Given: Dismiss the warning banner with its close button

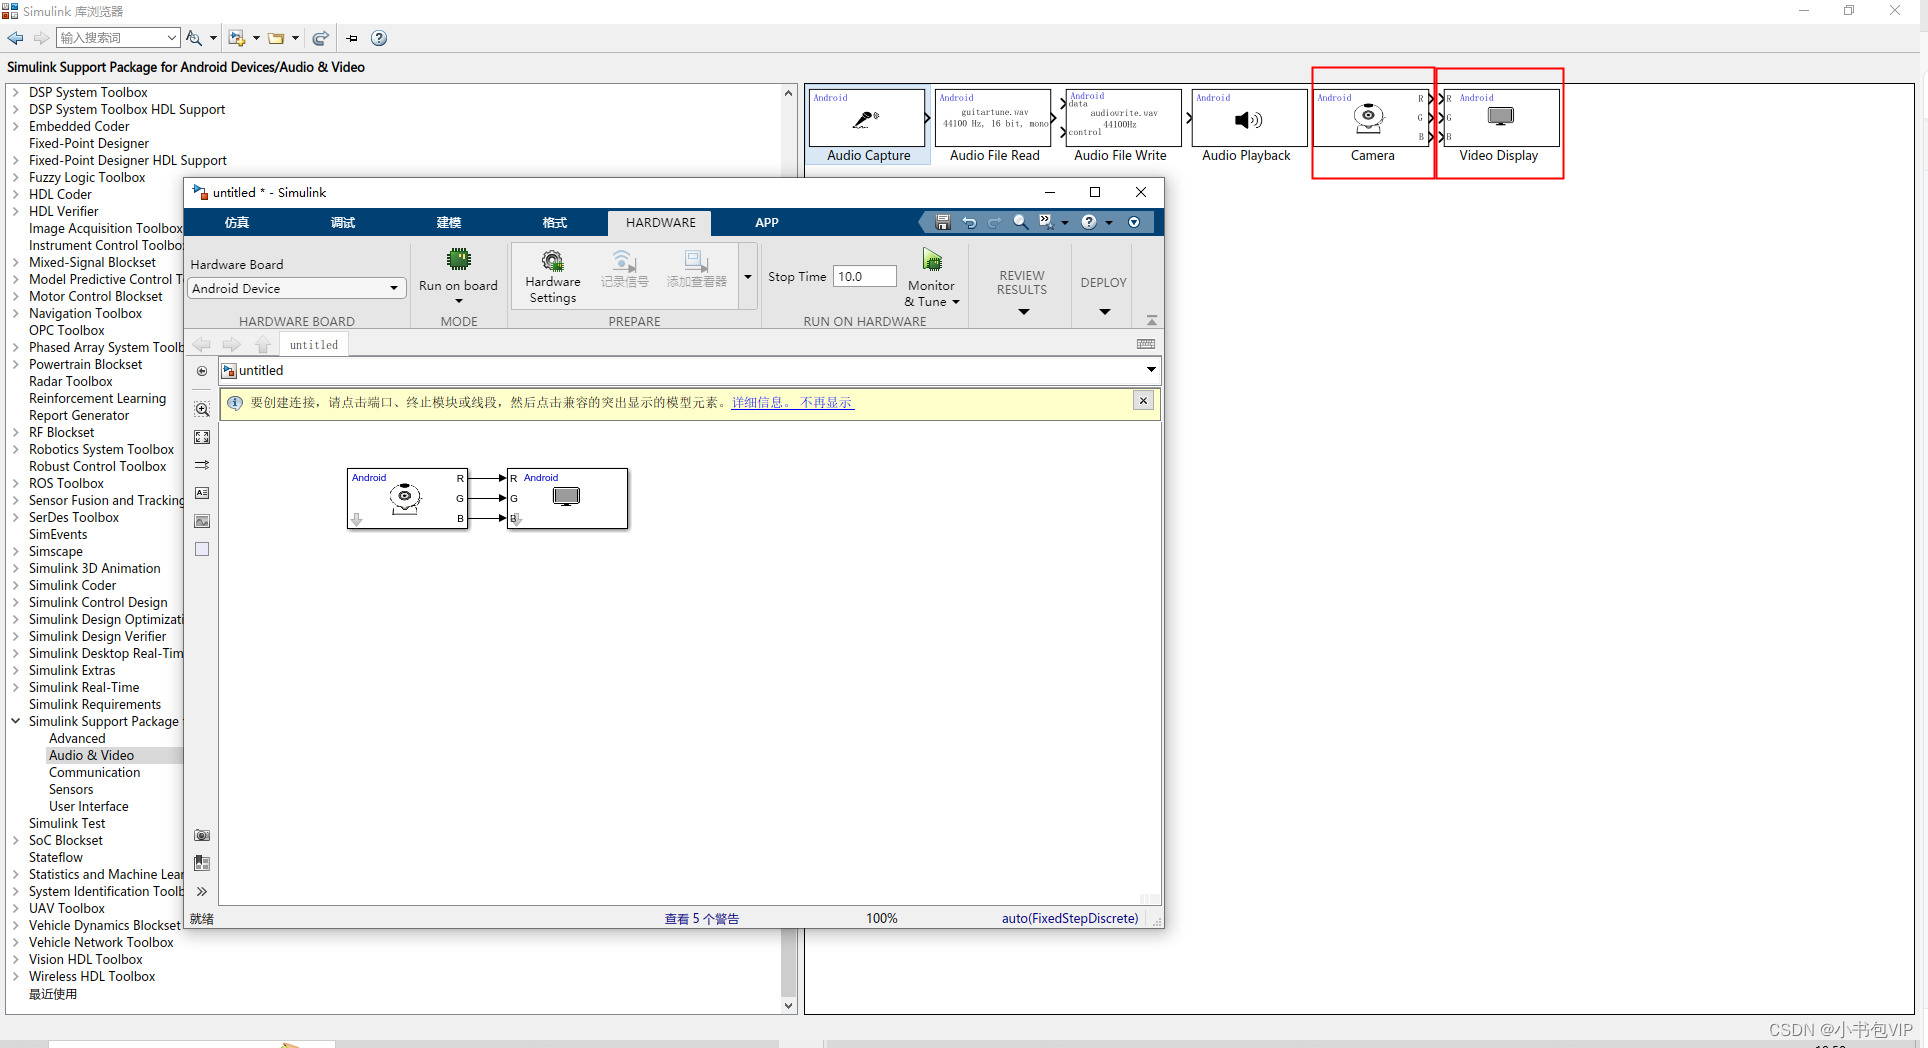Looking at the screenshot, I should (x=1142, y=400).
